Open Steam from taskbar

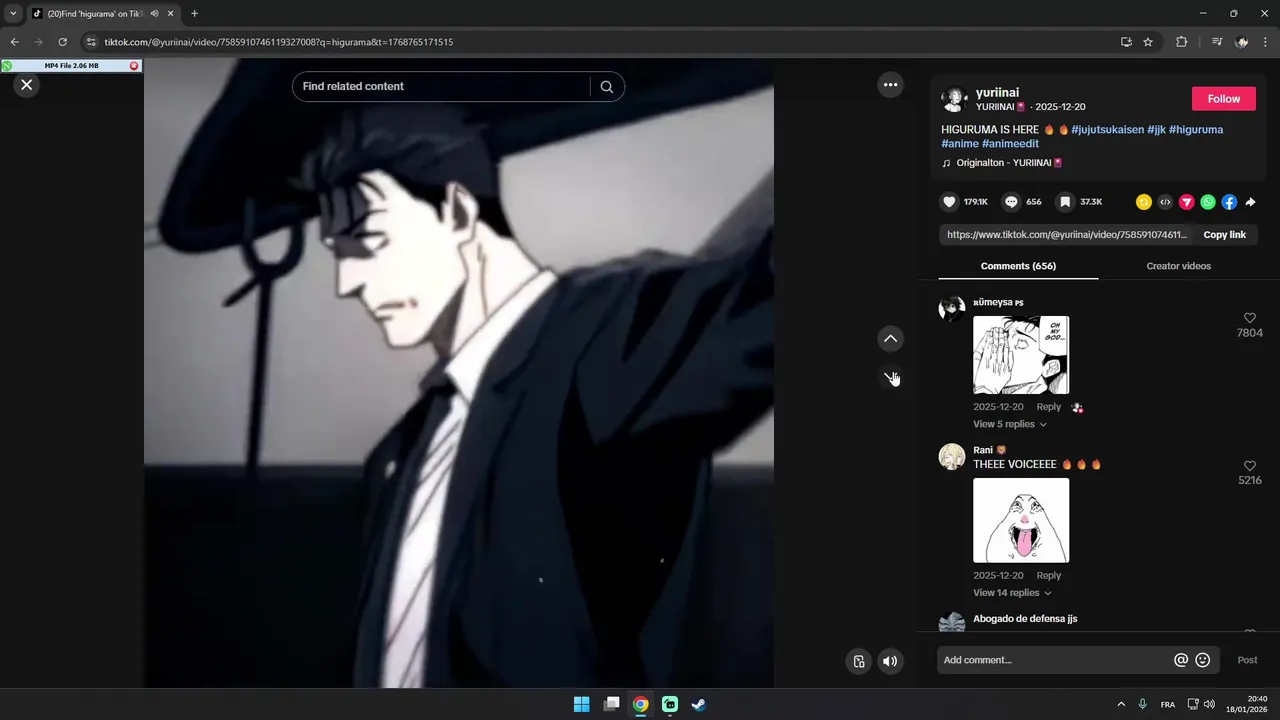click(699, 704)
